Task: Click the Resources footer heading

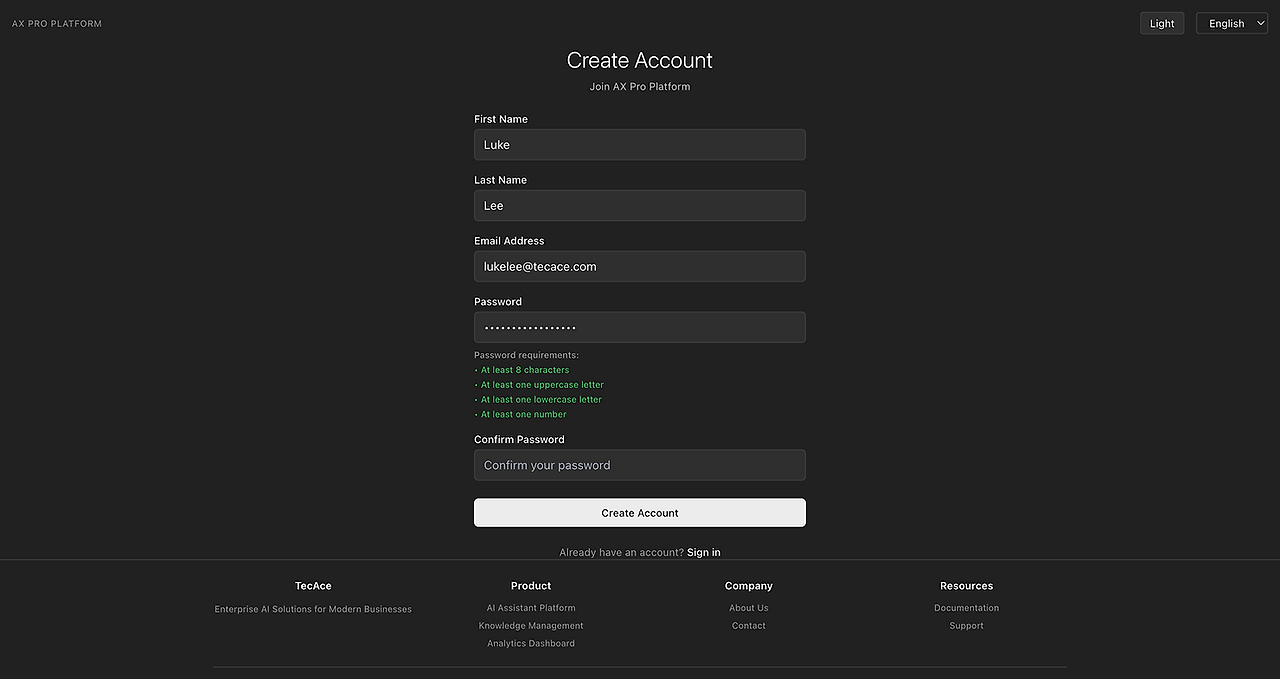Action: point(967,586)
